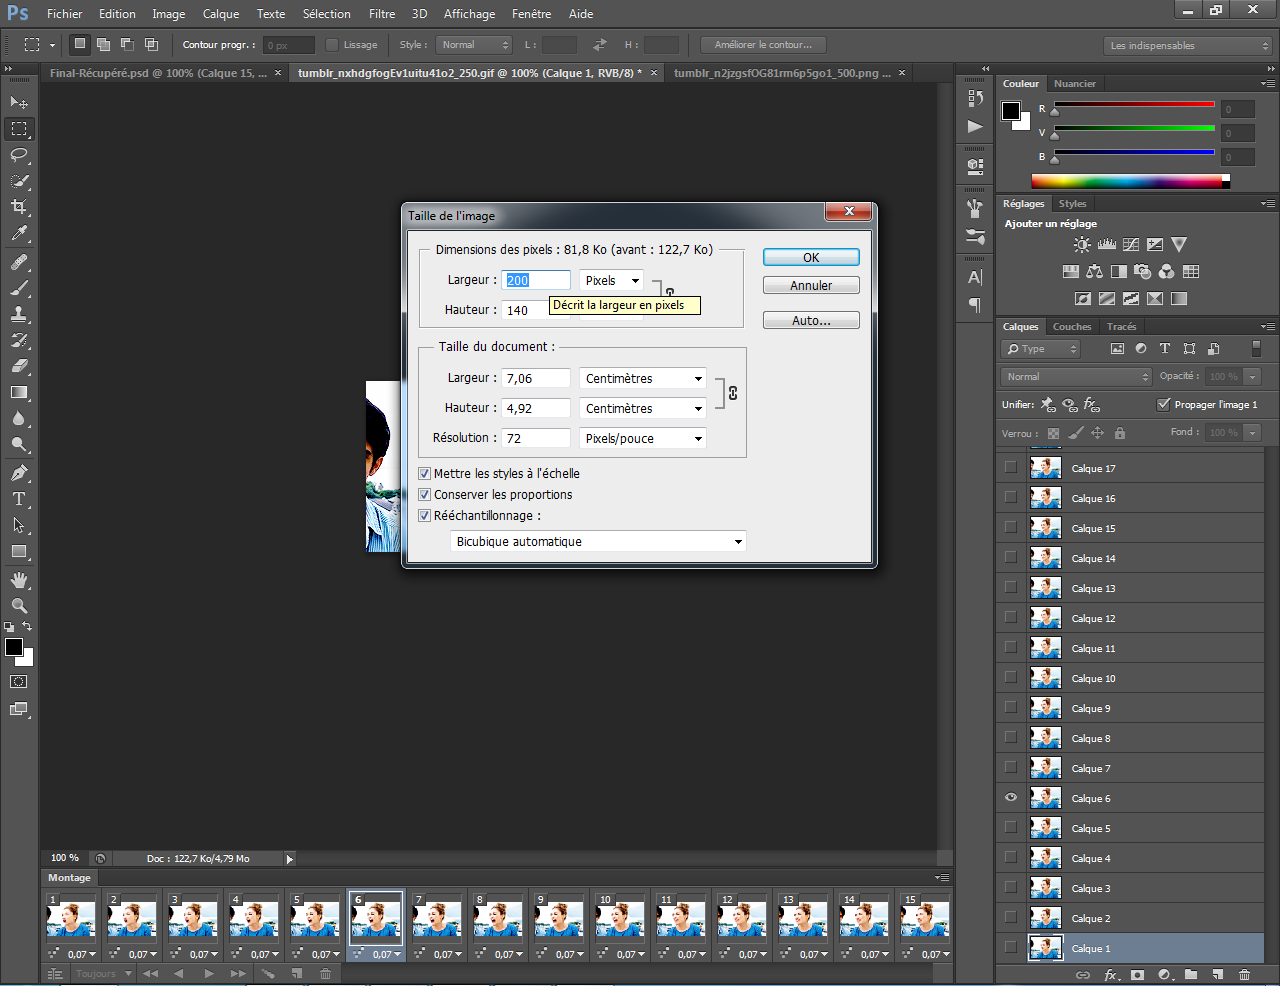Switch to the Nuancier tab

[1075, 84]
